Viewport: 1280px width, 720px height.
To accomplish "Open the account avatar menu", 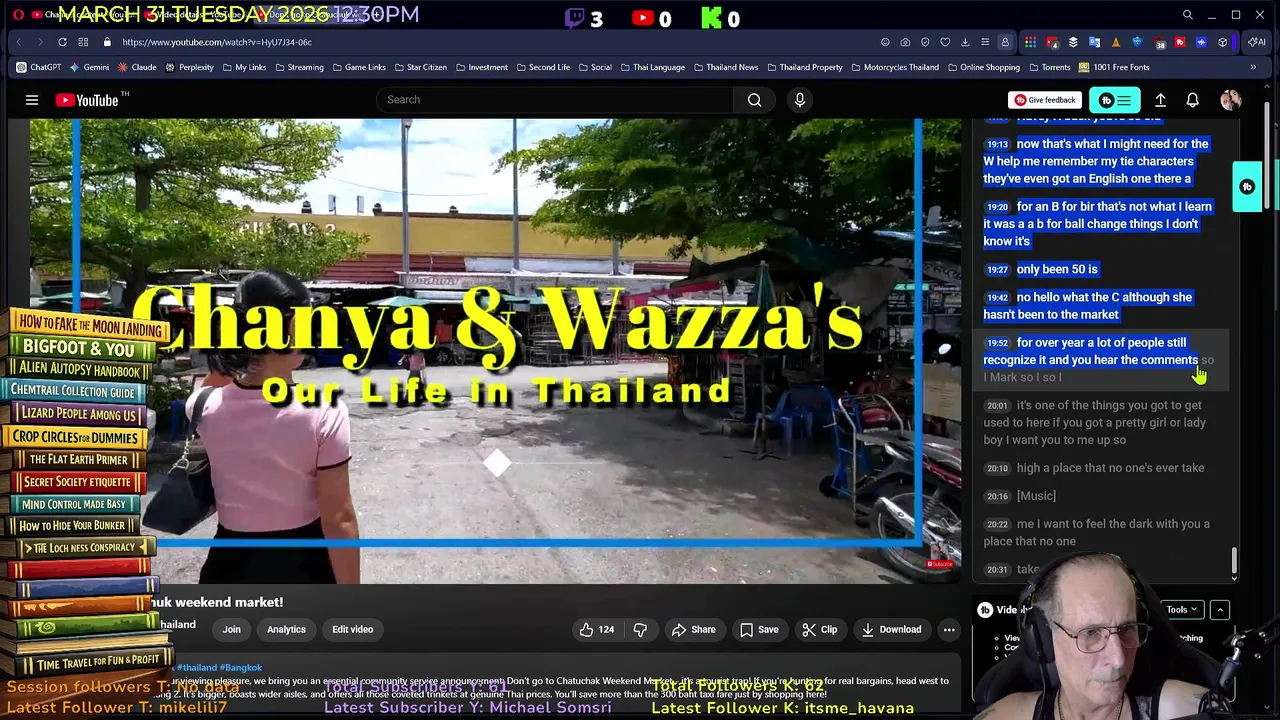I will 1230,100.
